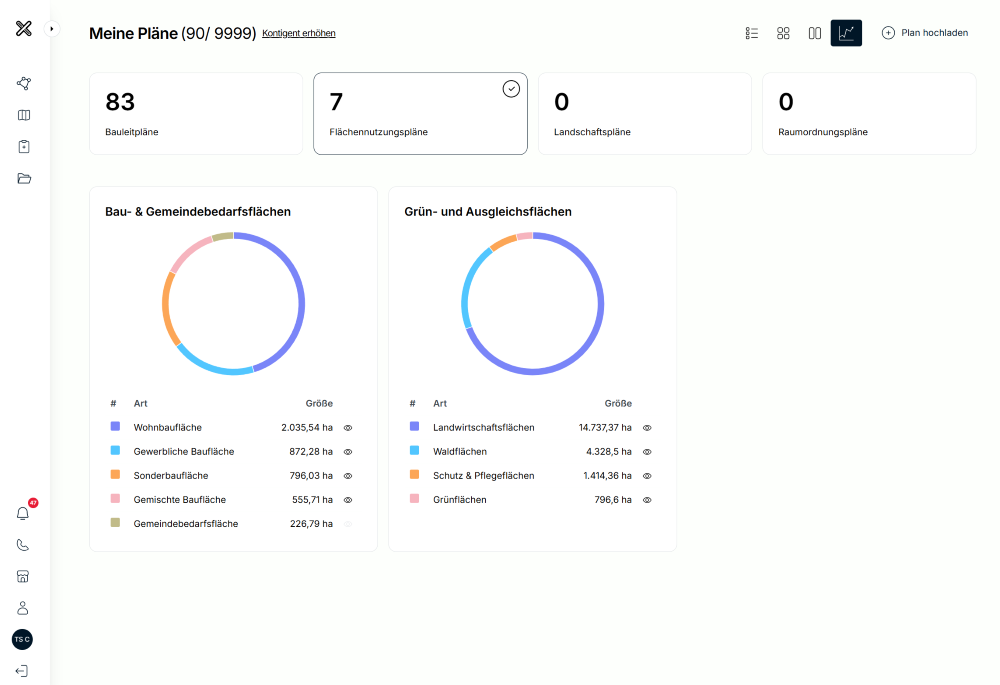Click the Grünflächen pink swatch
Viewport: 1000px width, 685px height.
pos(415,498)
